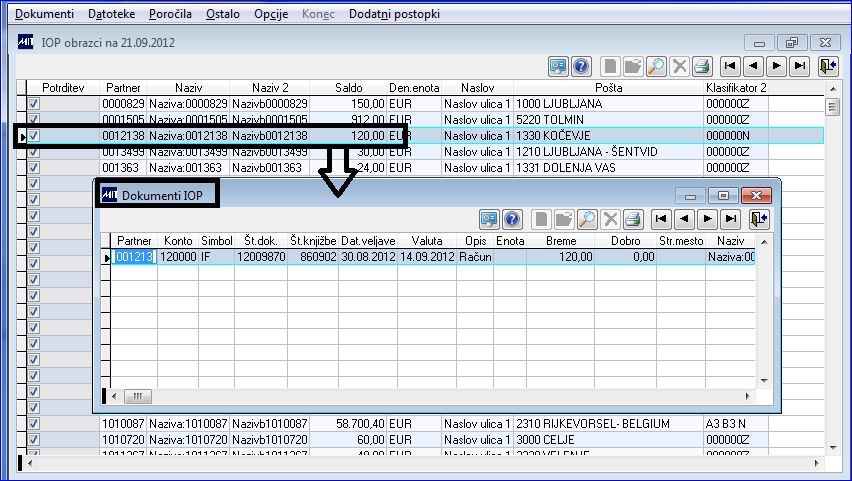
Task: Select the Partner cell 001213 in Dokumenti IOP
Action: 134,257
